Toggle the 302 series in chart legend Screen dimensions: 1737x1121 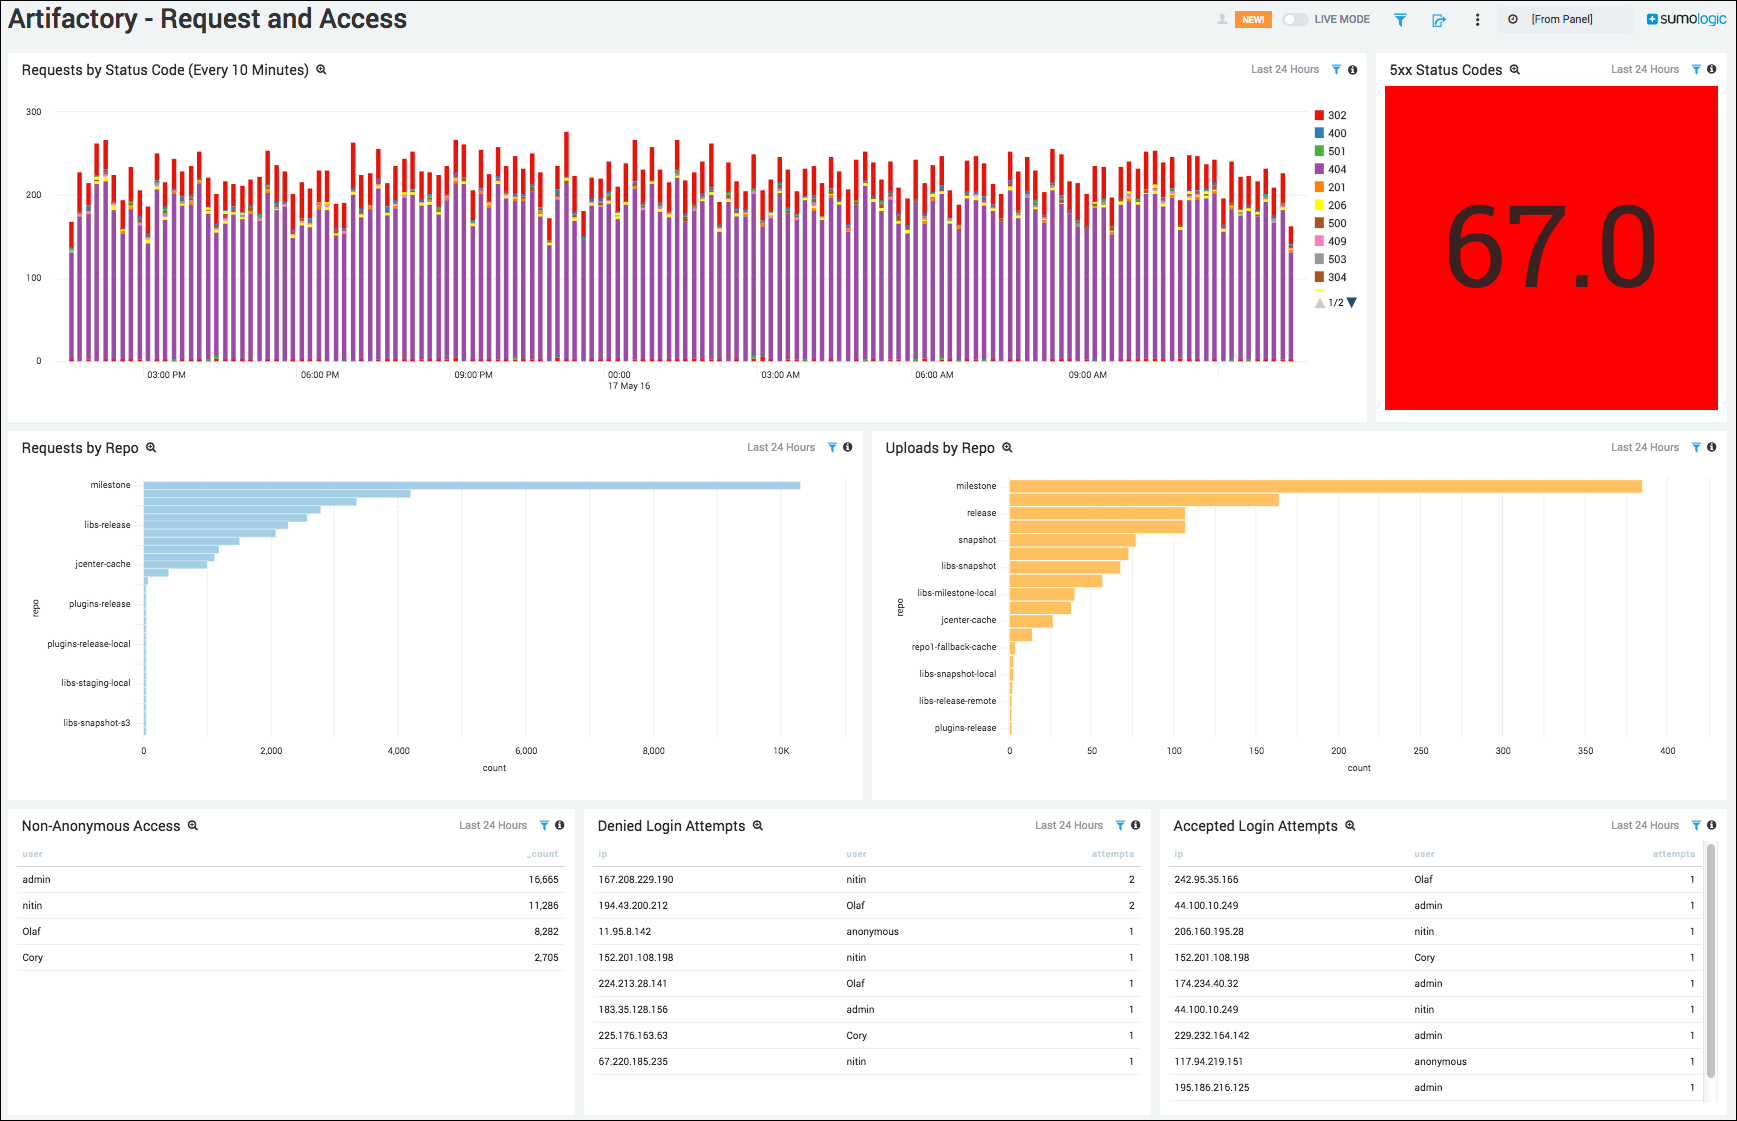1337,115
